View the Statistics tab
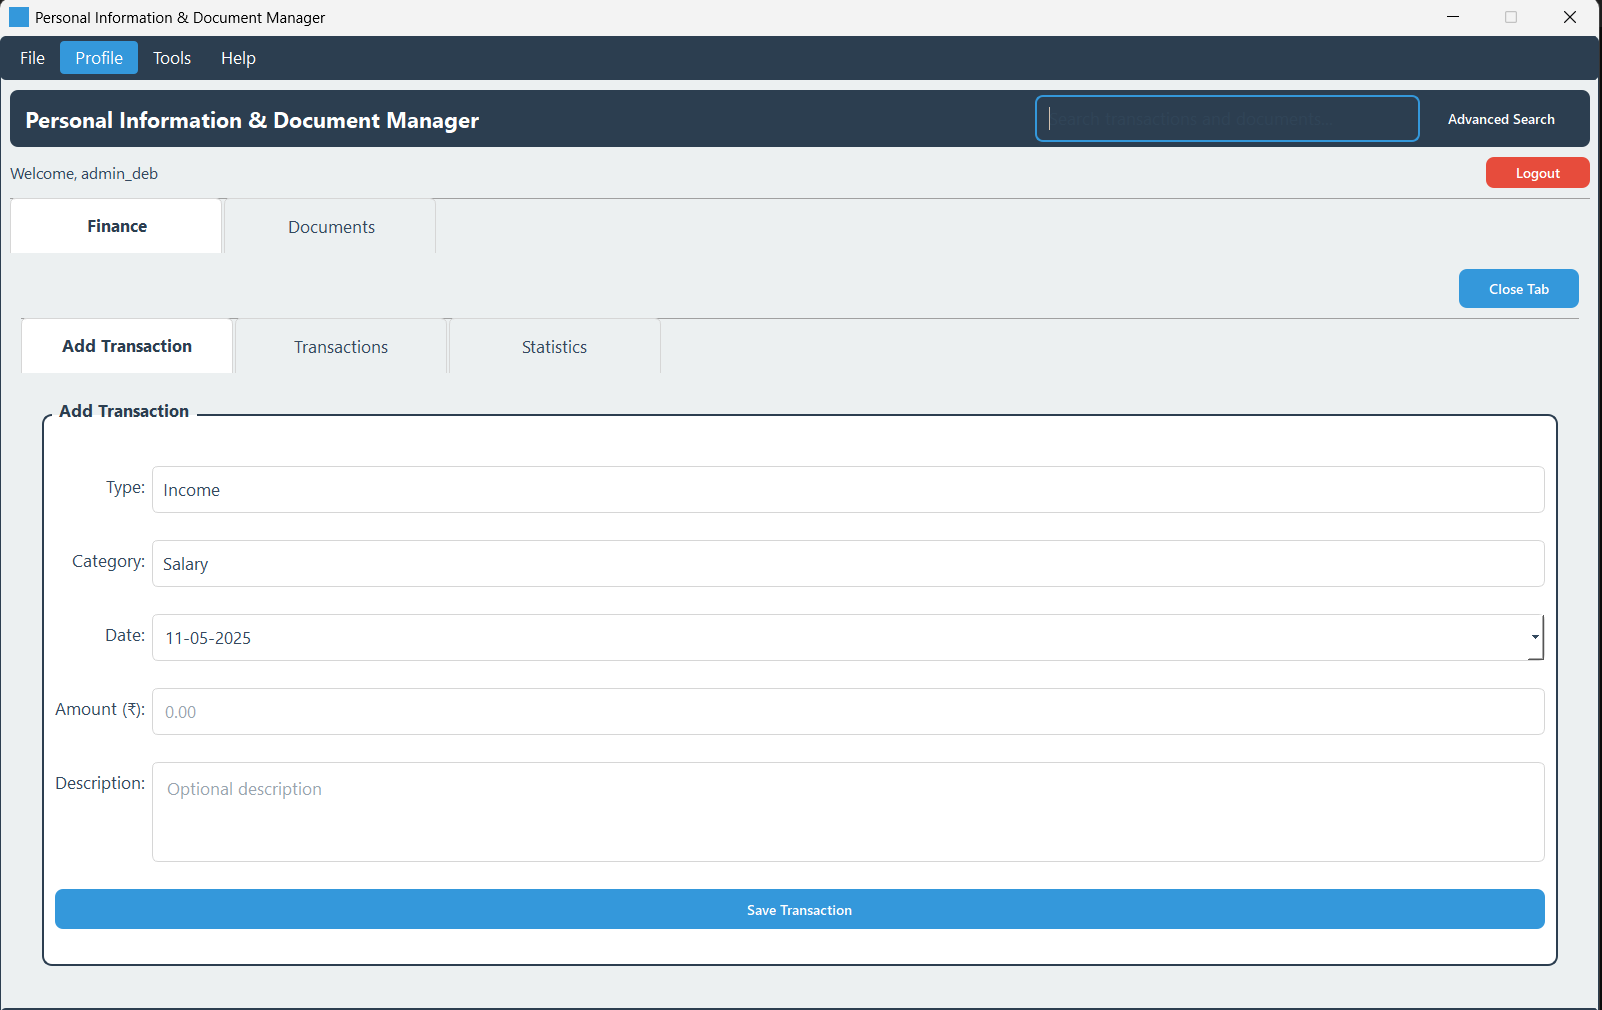This screenshot has width=1602, height=1010. pos(554,347)
